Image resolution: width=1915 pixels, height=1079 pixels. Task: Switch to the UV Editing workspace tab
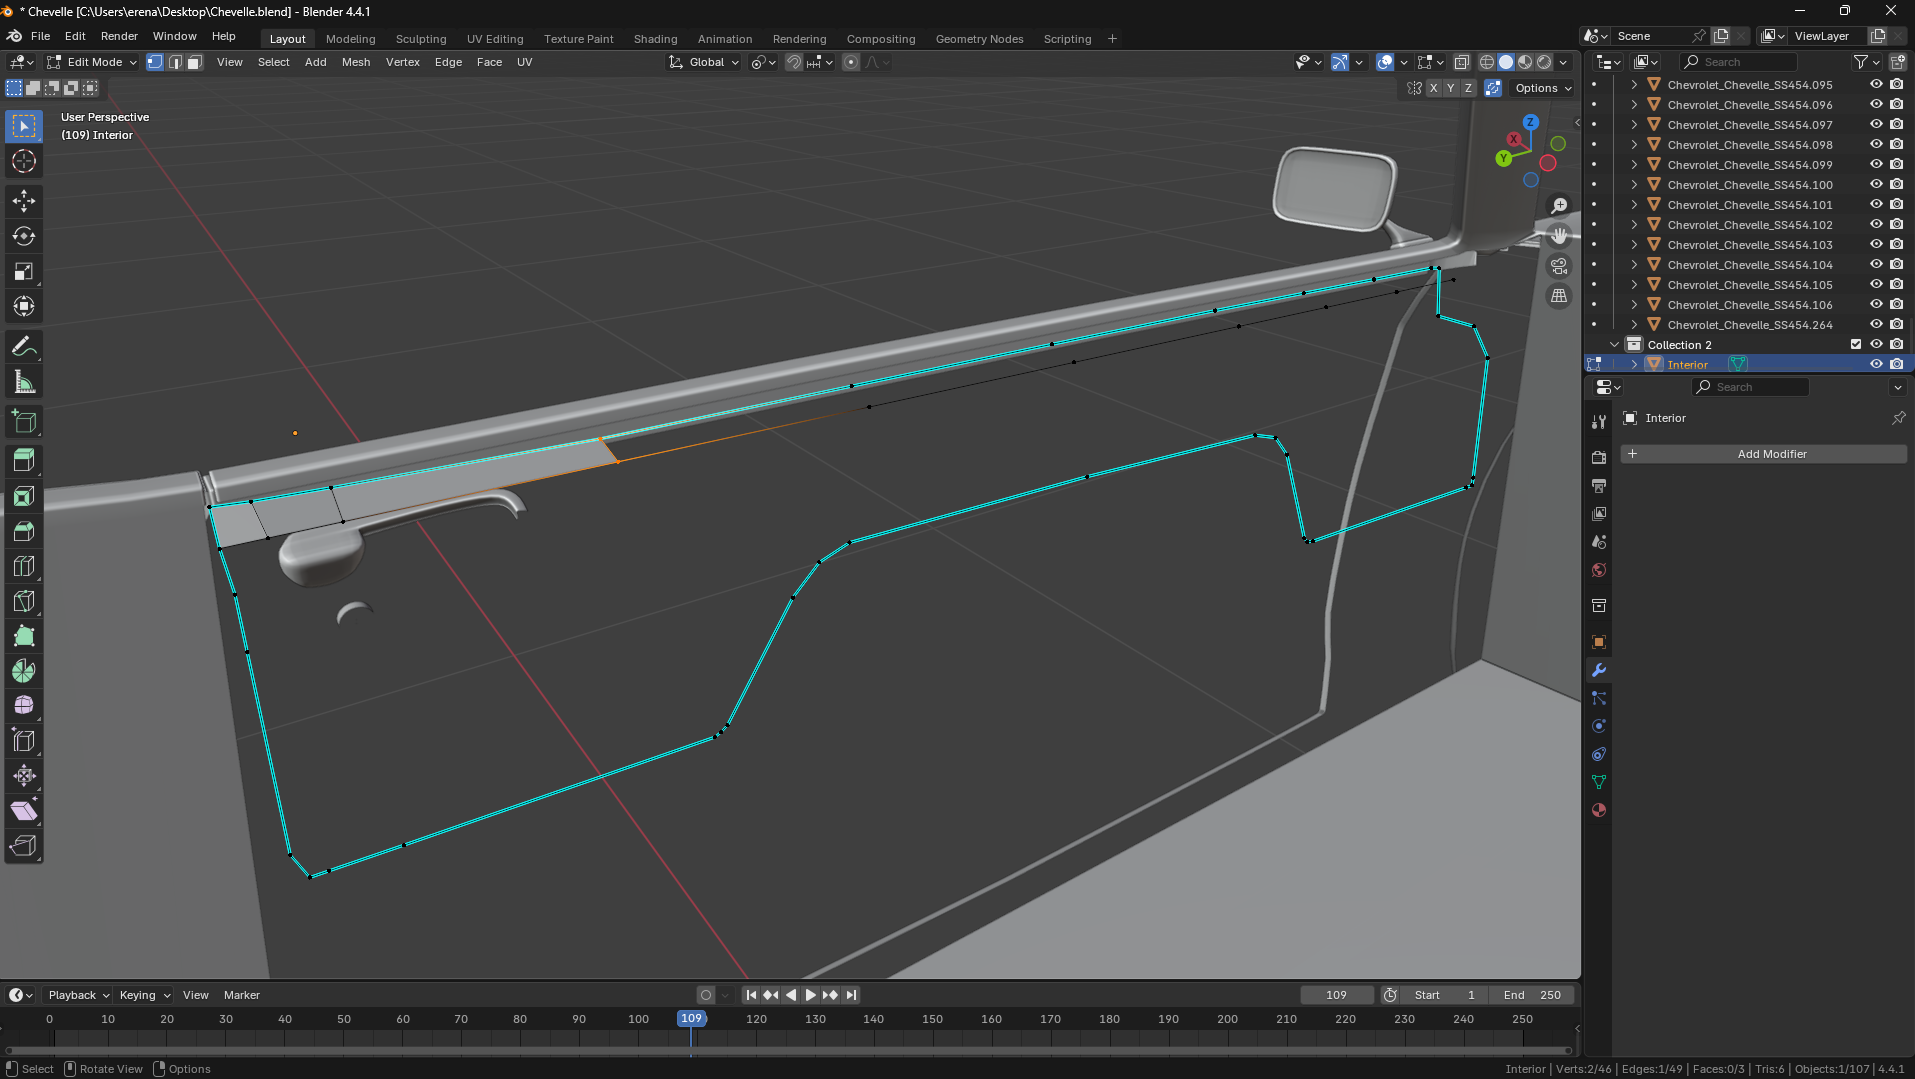tap(495, 39)
